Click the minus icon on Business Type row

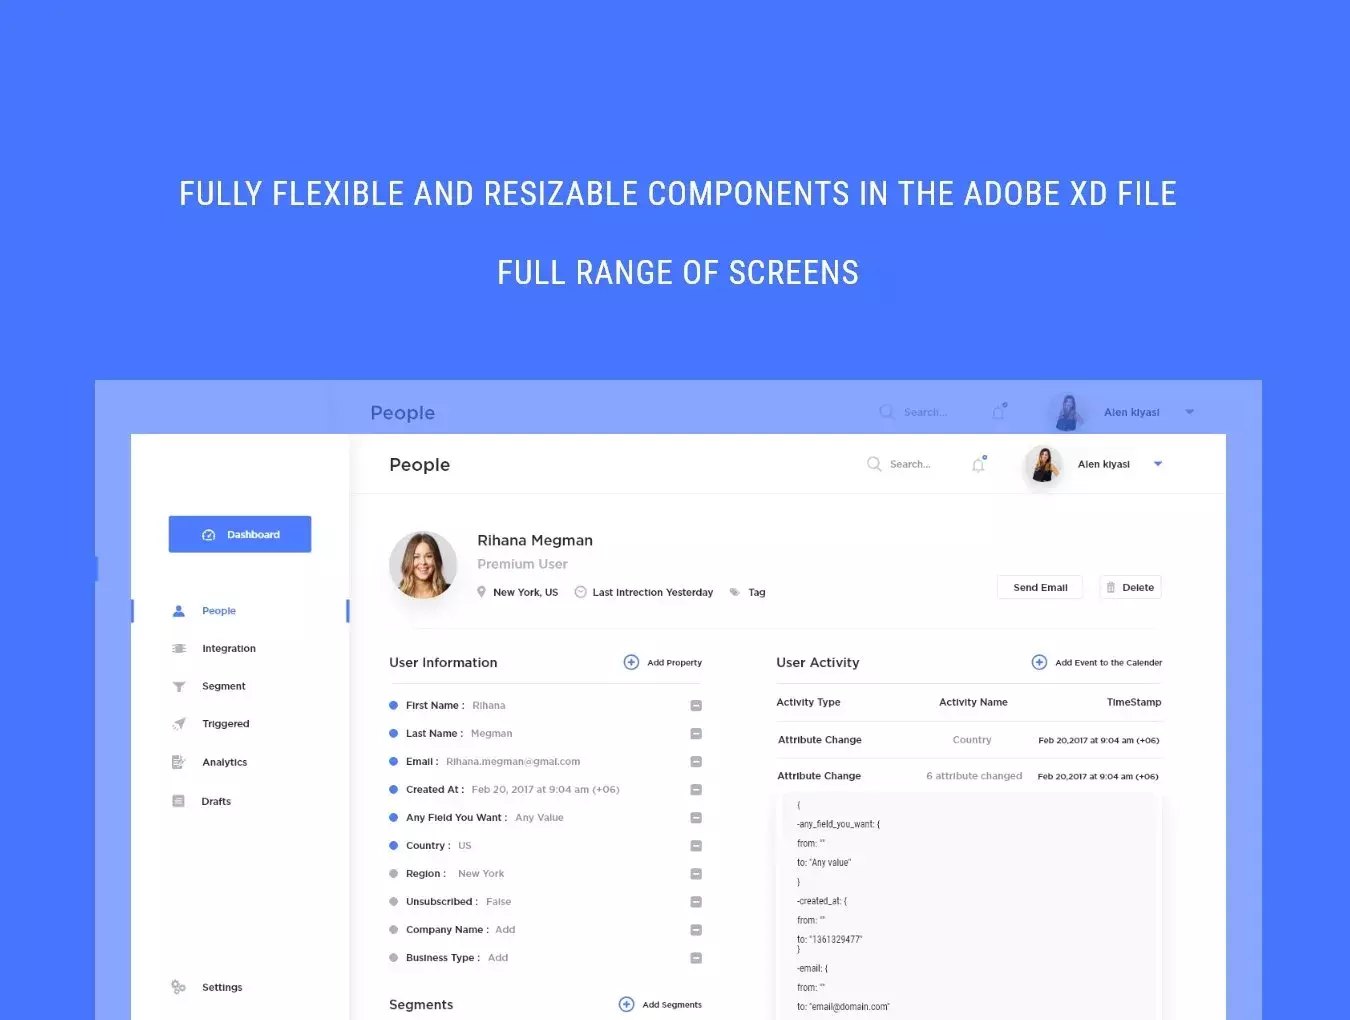[696, 958]
